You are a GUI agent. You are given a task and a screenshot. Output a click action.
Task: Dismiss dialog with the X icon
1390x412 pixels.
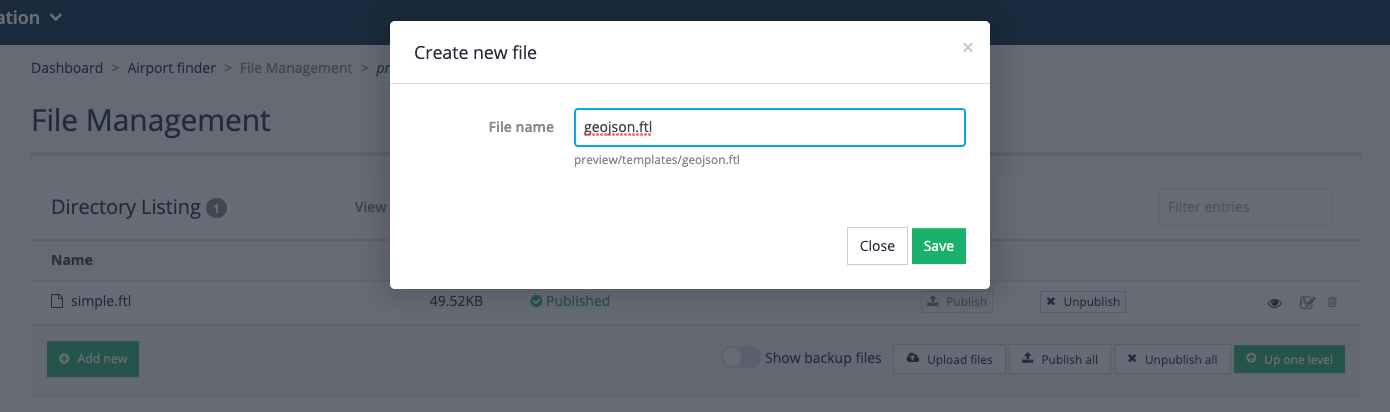[x=967, y=47]
